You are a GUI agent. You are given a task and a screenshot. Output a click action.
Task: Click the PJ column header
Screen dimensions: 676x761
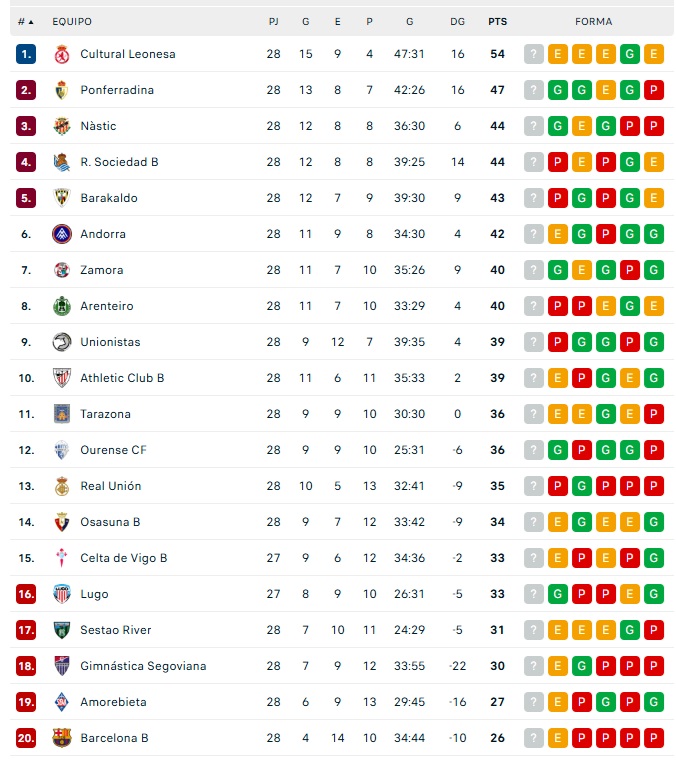[x=274, y=21]
